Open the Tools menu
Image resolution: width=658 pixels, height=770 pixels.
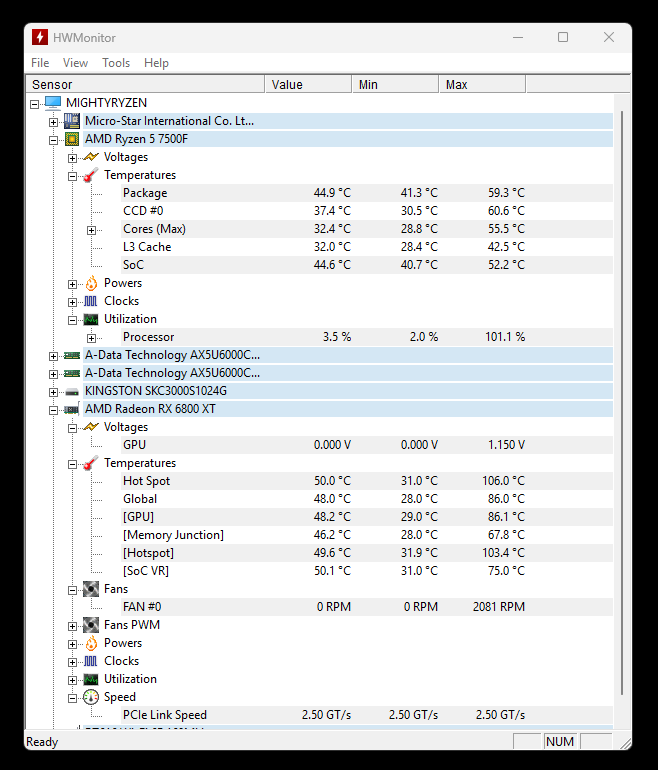116,63
